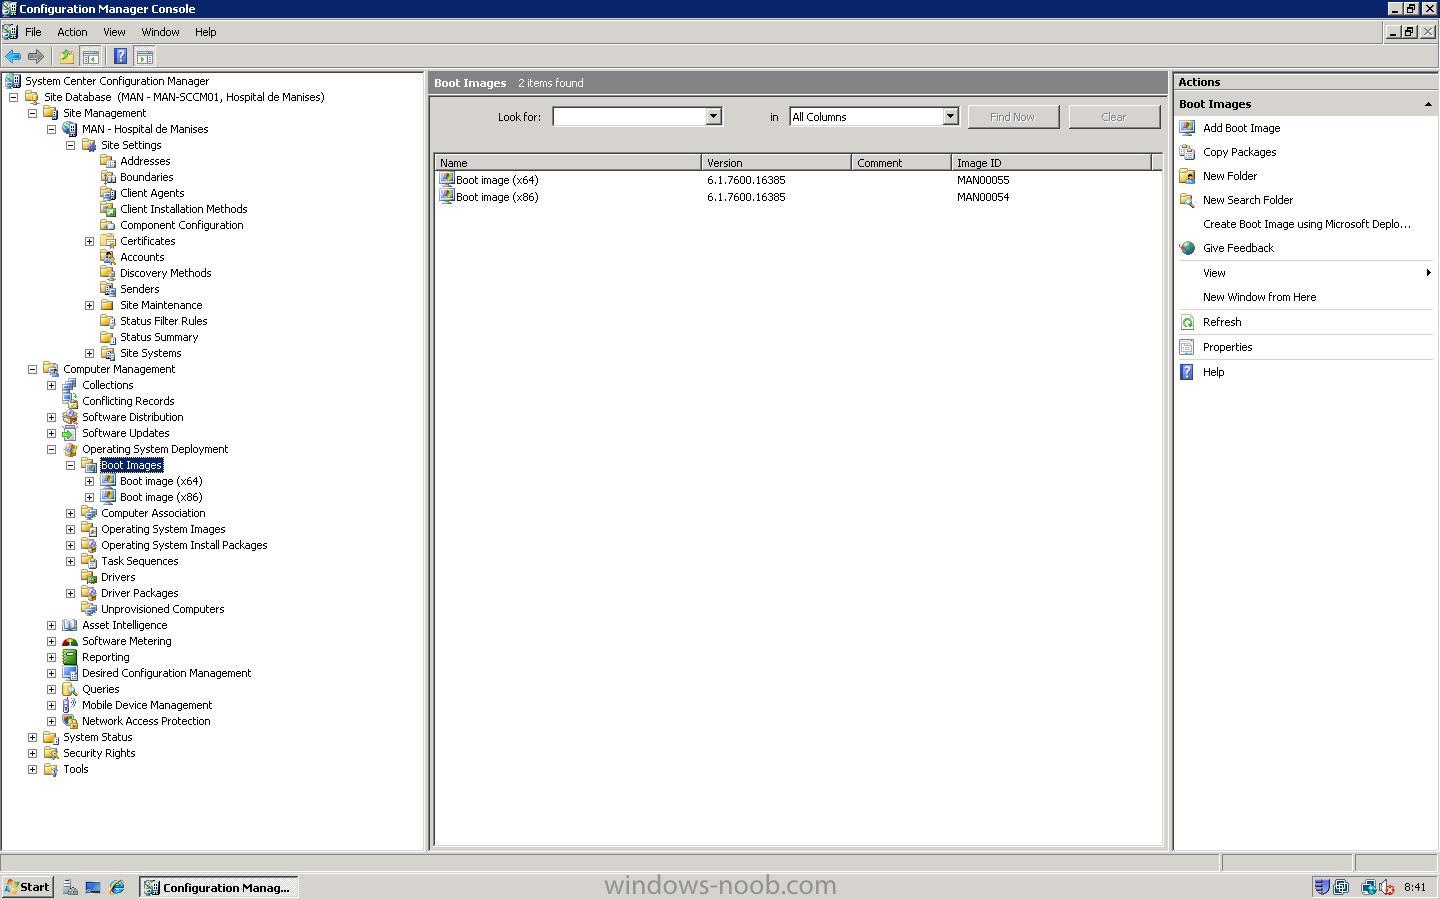Click the Software Metering tree icon
This screenshot has width=1440, height=900.
click(70, 641)
